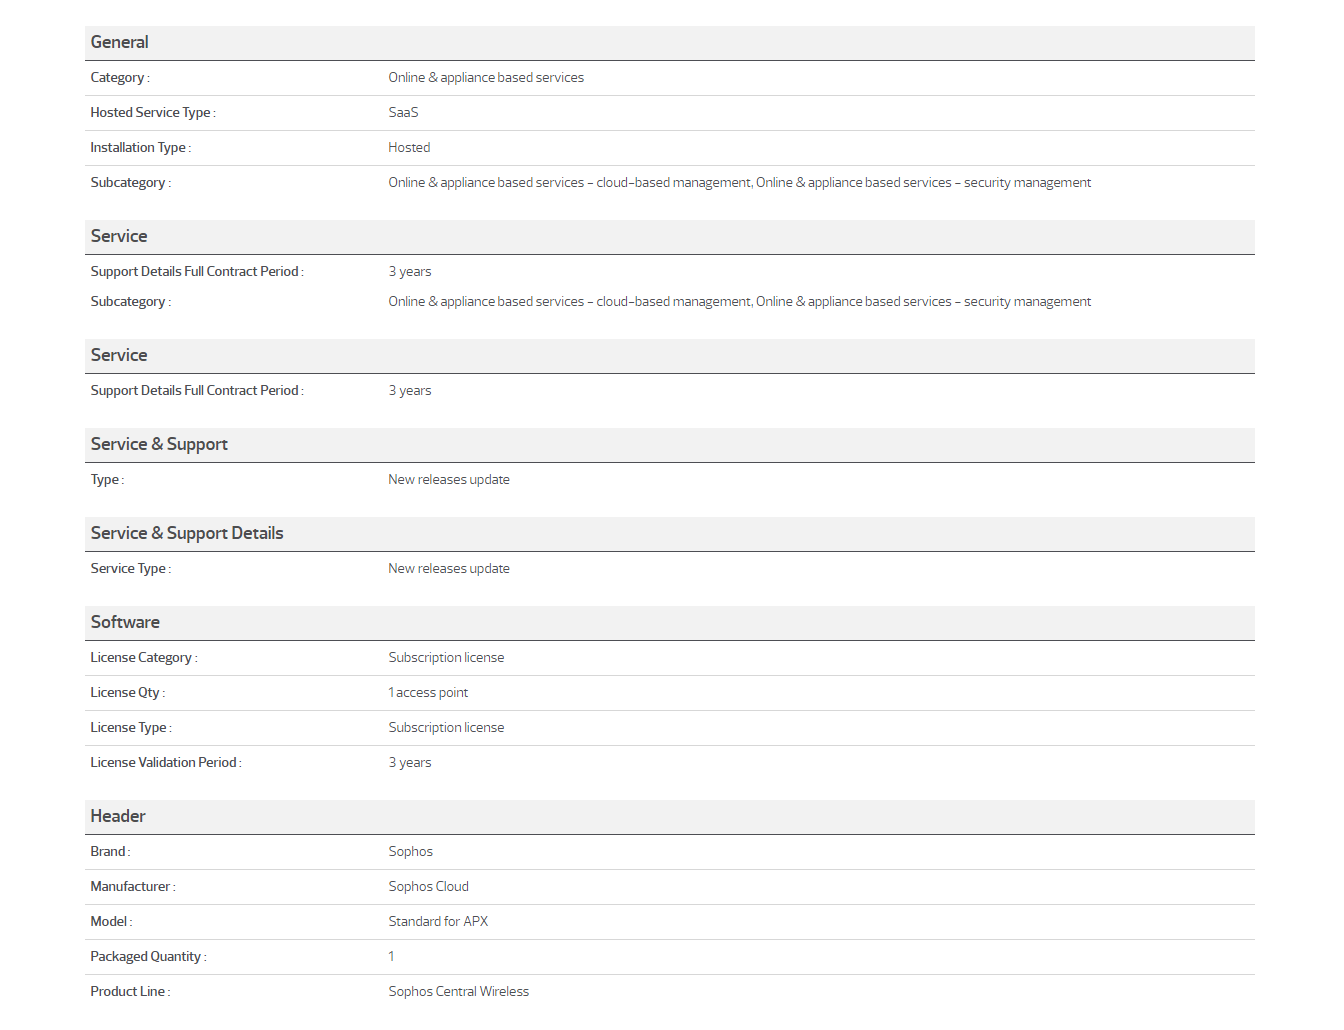Select the "Product Line" field label

[x=128, y=992]
